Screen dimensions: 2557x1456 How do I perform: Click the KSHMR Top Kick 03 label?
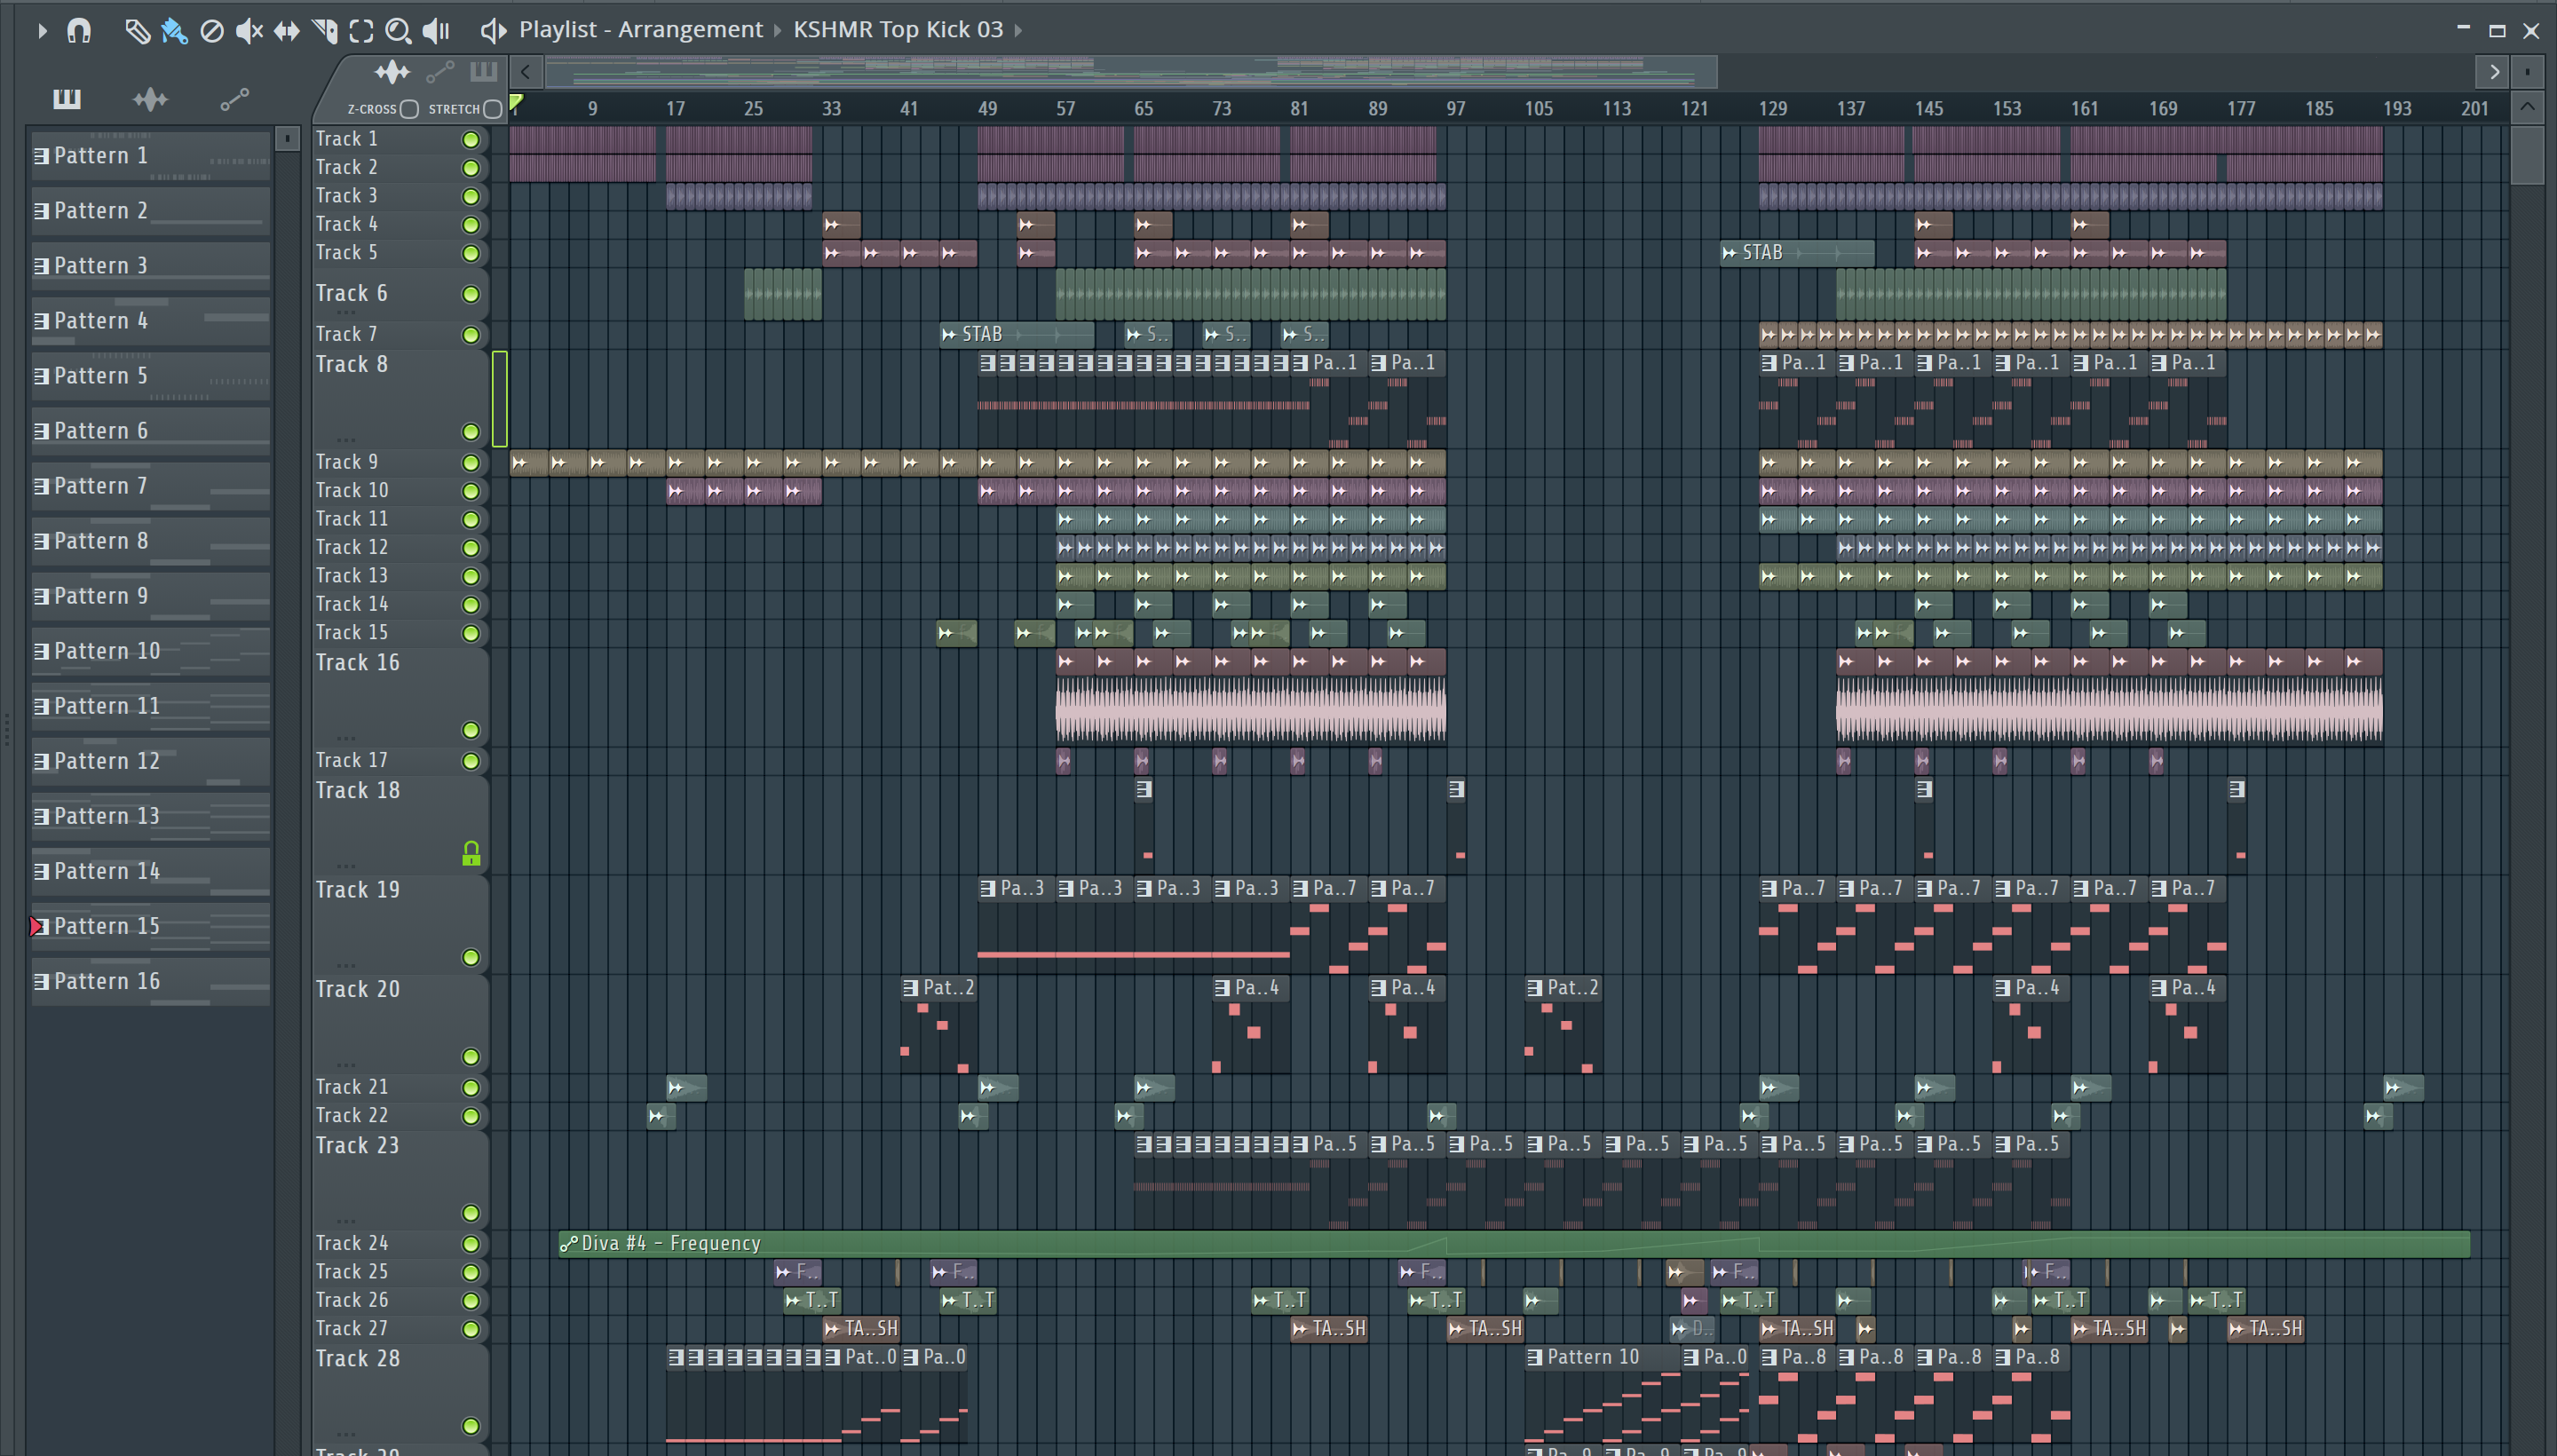click(898, 29)
